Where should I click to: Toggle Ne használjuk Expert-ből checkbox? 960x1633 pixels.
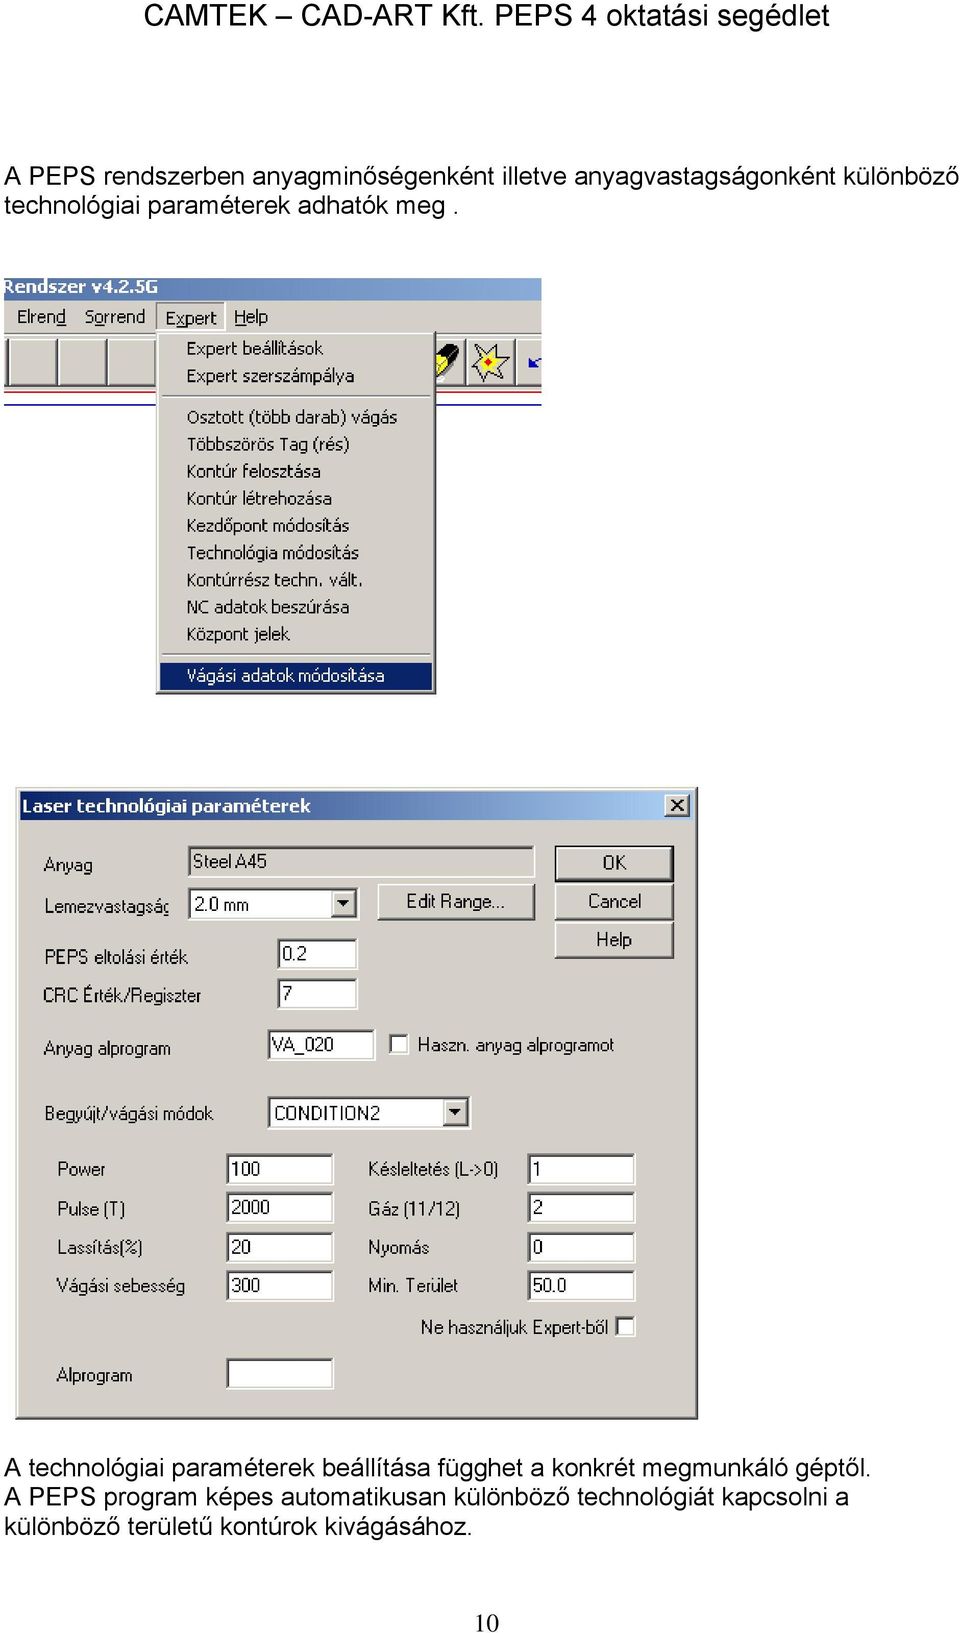(x=626, y=1326)
